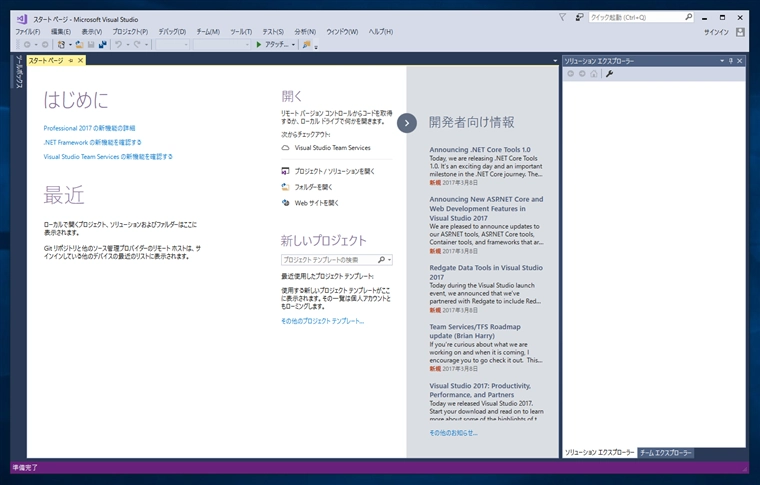Open the Solution Platforms combo box
This screenshot has width=760, height=485.
click(222, 45)
